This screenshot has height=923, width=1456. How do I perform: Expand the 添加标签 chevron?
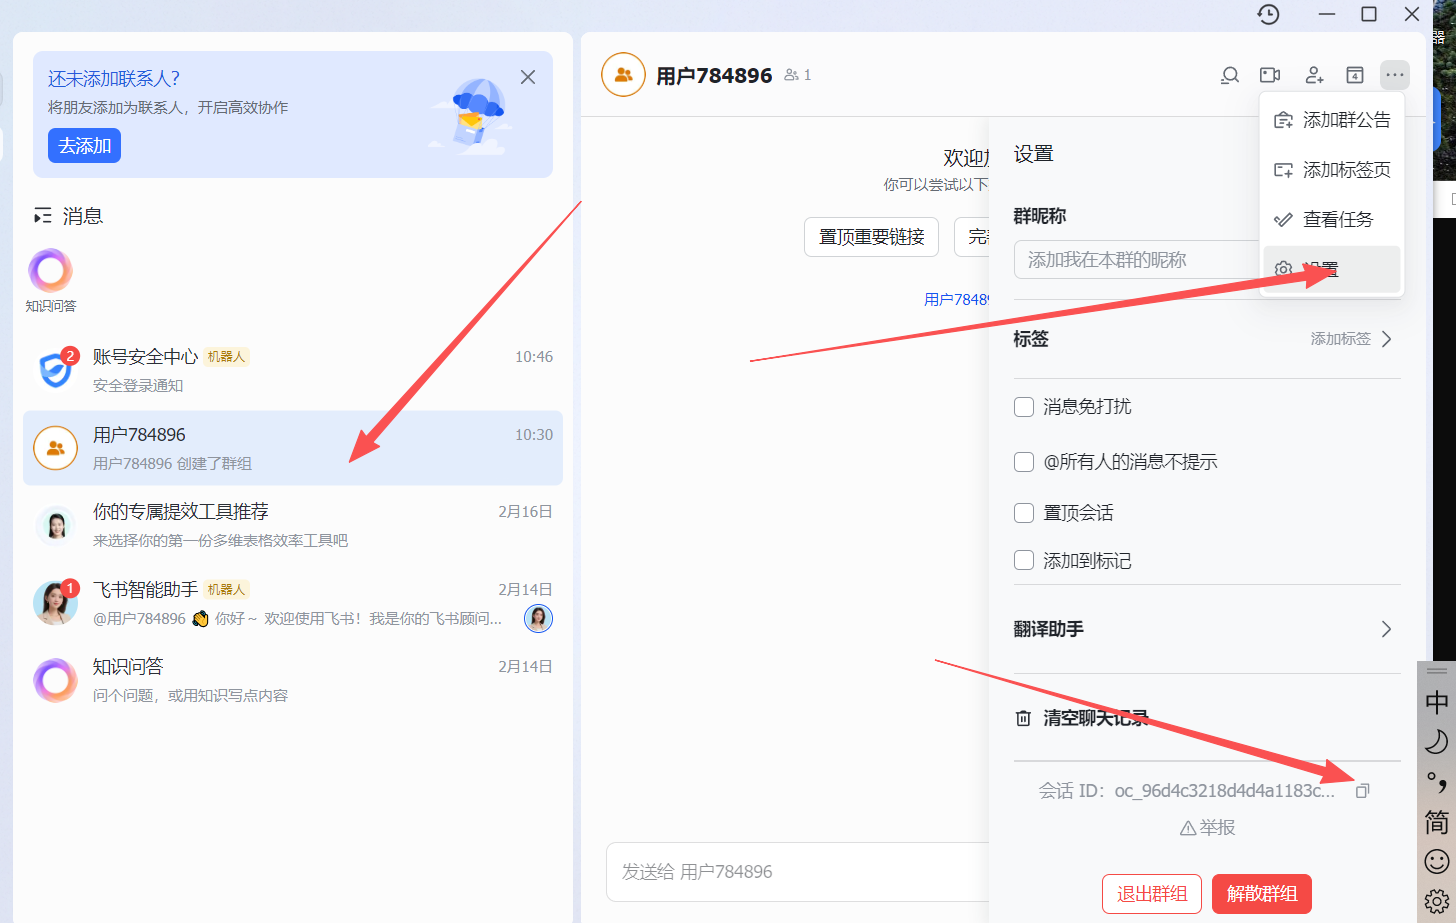pos(1386,339)
